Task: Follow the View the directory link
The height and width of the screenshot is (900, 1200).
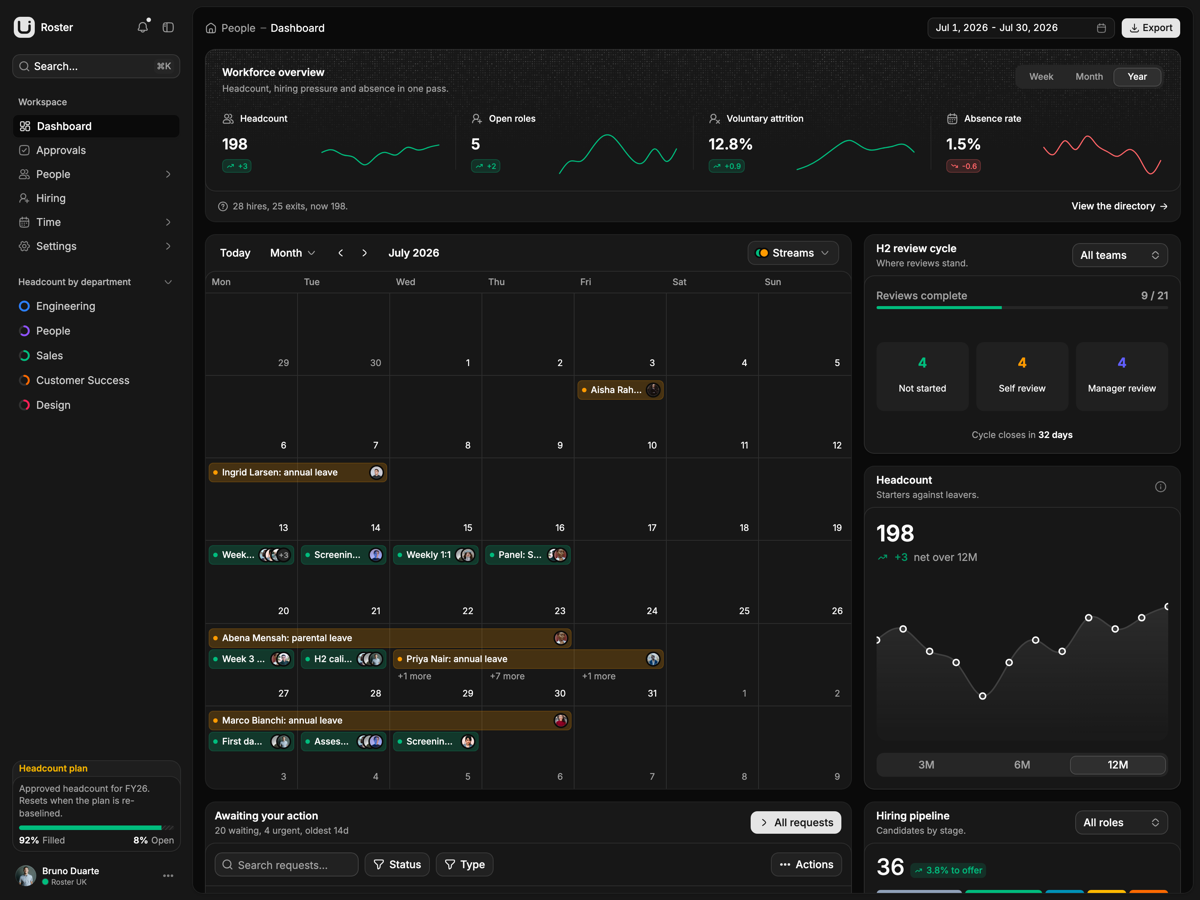Action: (1119, 206)
